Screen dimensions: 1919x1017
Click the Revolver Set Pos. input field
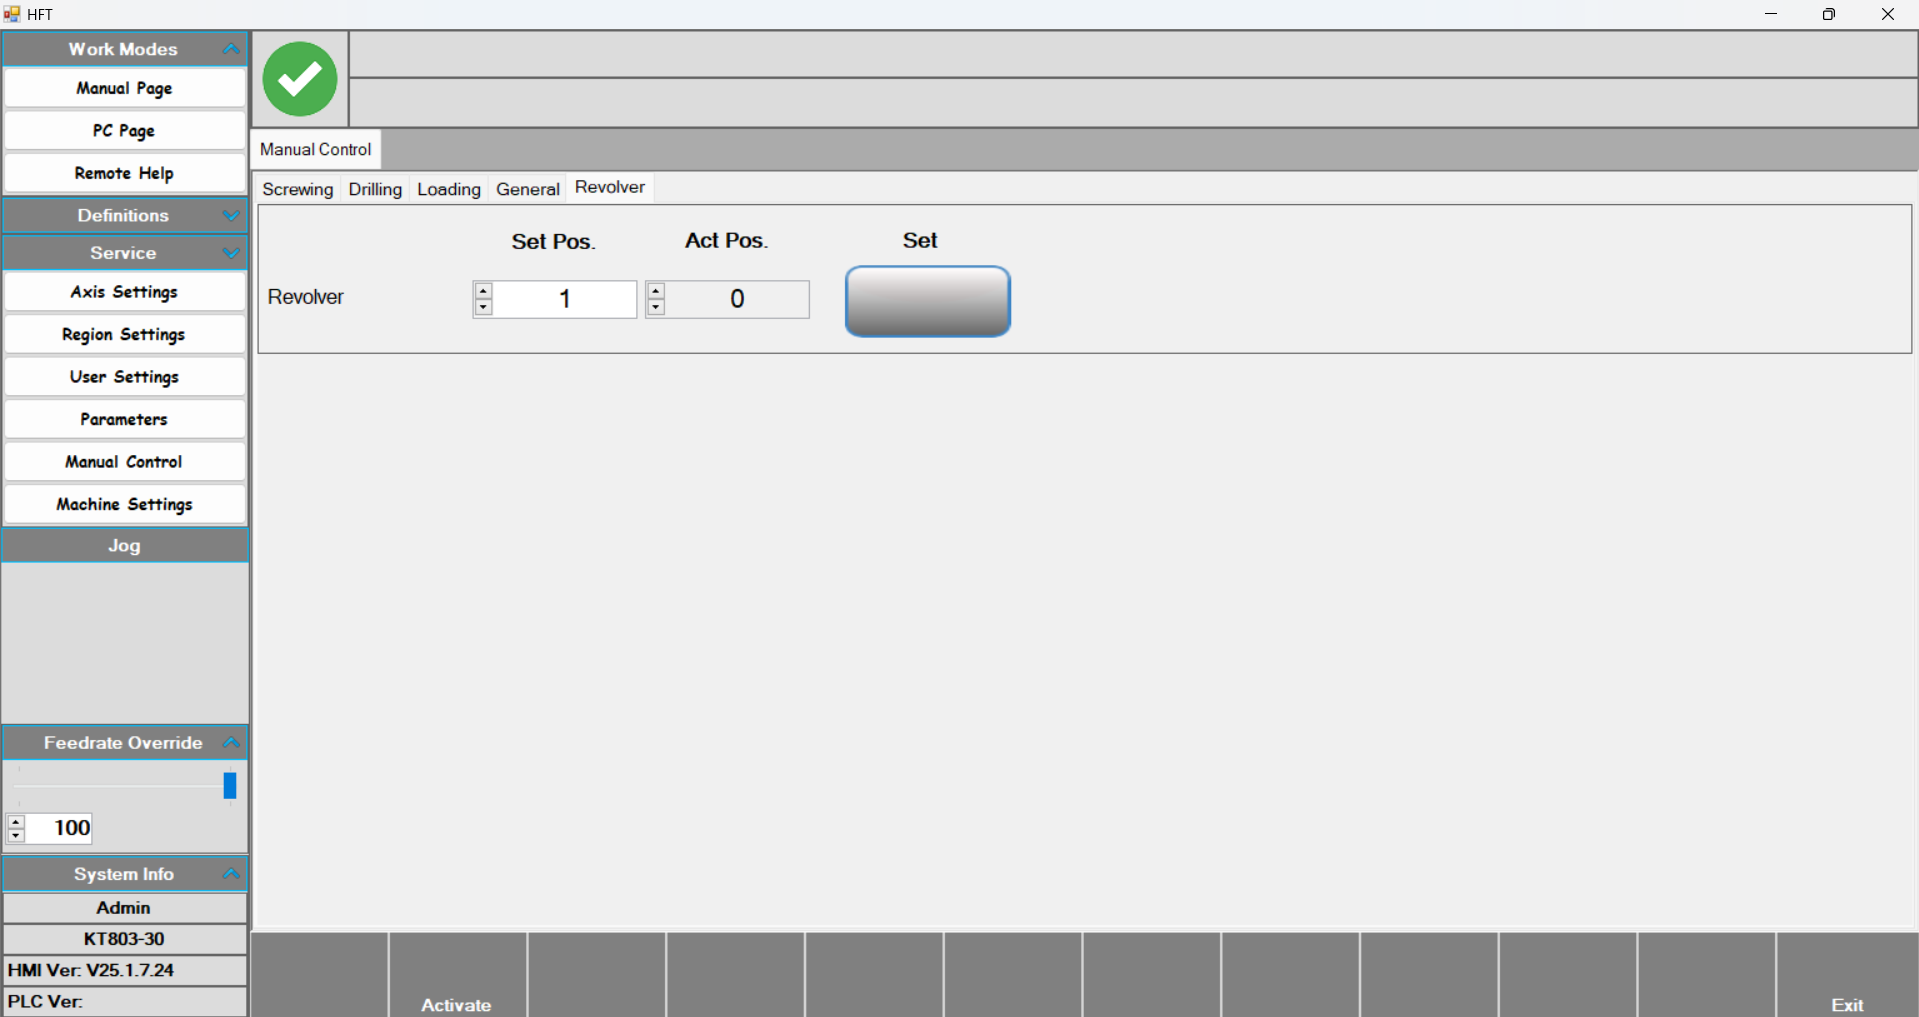click(565, 299)
